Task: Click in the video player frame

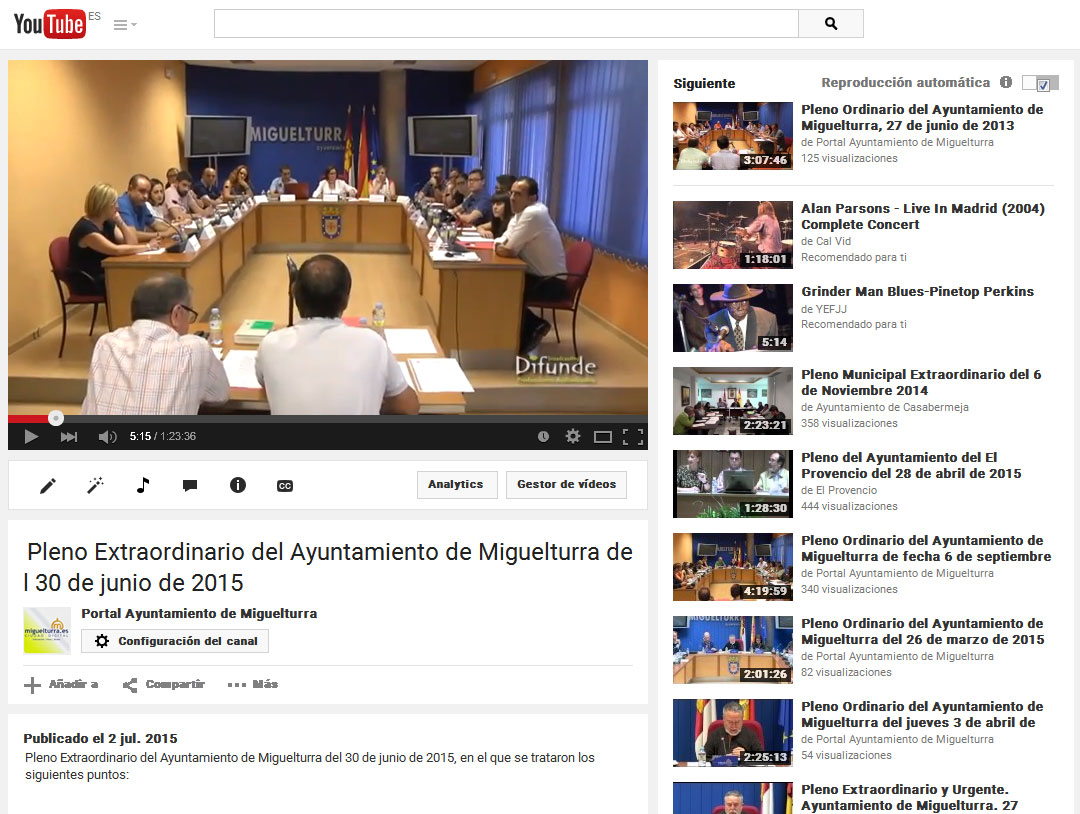Action: tap(328, 238)
